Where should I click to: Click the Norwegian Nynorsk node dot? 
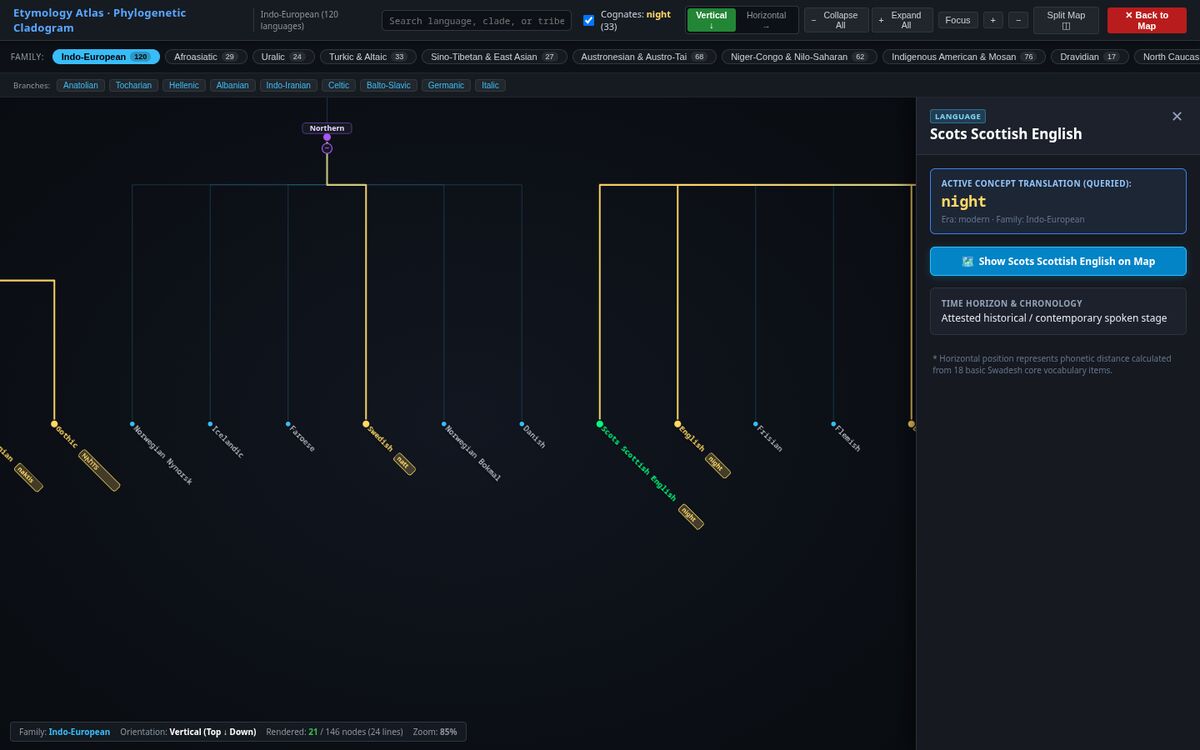[132, 424]
